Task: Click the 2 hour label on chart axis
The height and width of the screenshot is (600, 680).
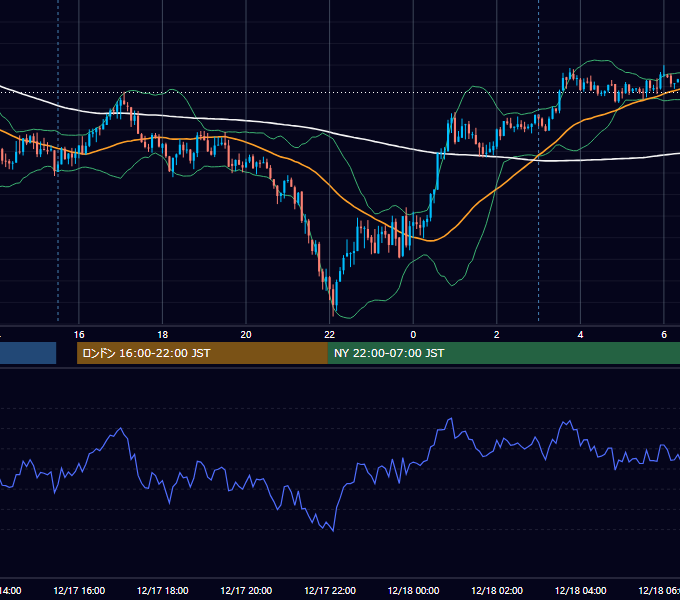Action: tap(497, 334)
